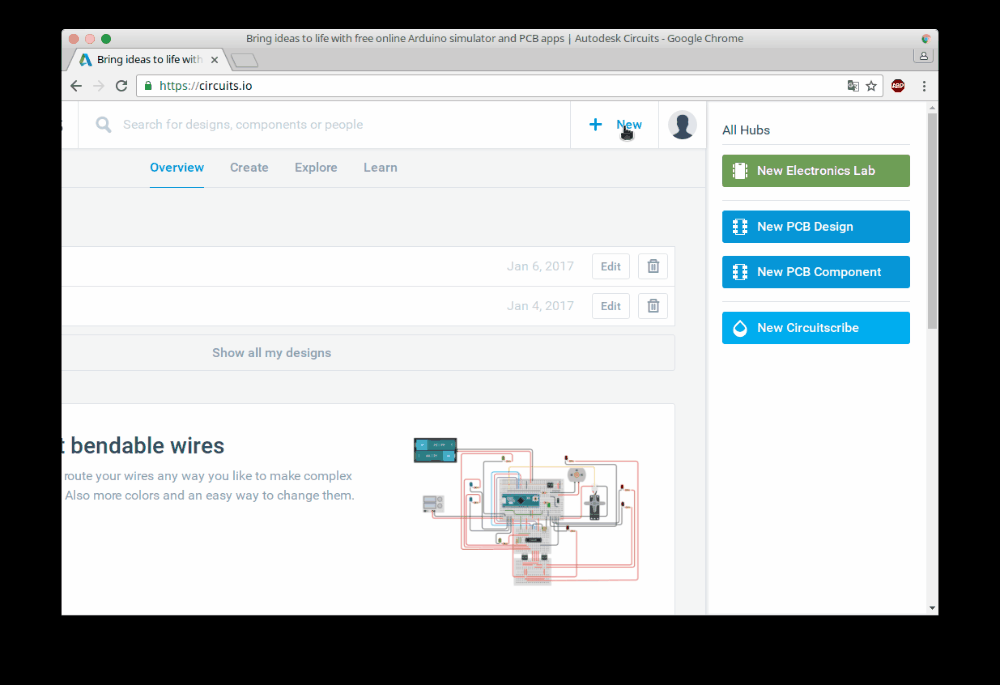Viewport: 1000px width, 685px height.
Task: Create a New PCB Design
Action: point(816,227)
